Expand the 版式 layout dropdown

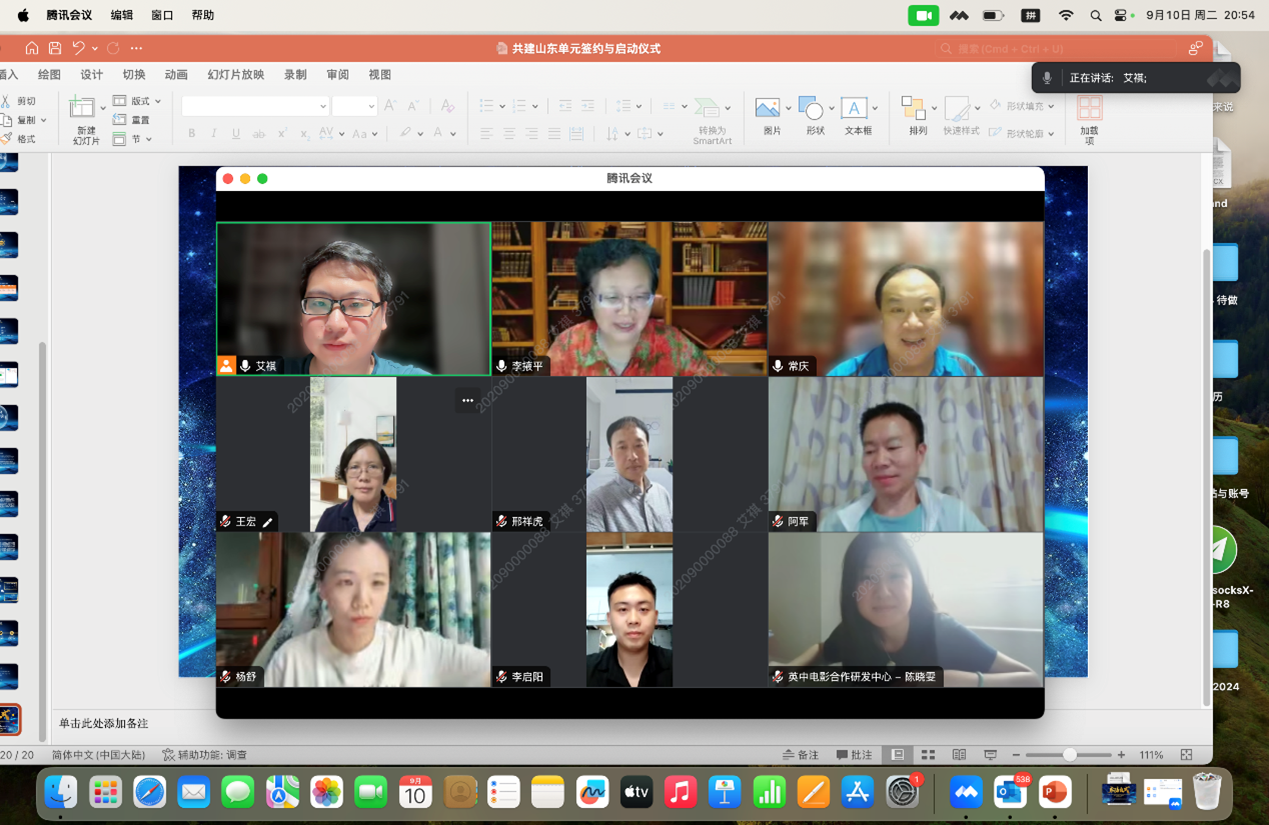pyautogui.click(x=158, y=101)
